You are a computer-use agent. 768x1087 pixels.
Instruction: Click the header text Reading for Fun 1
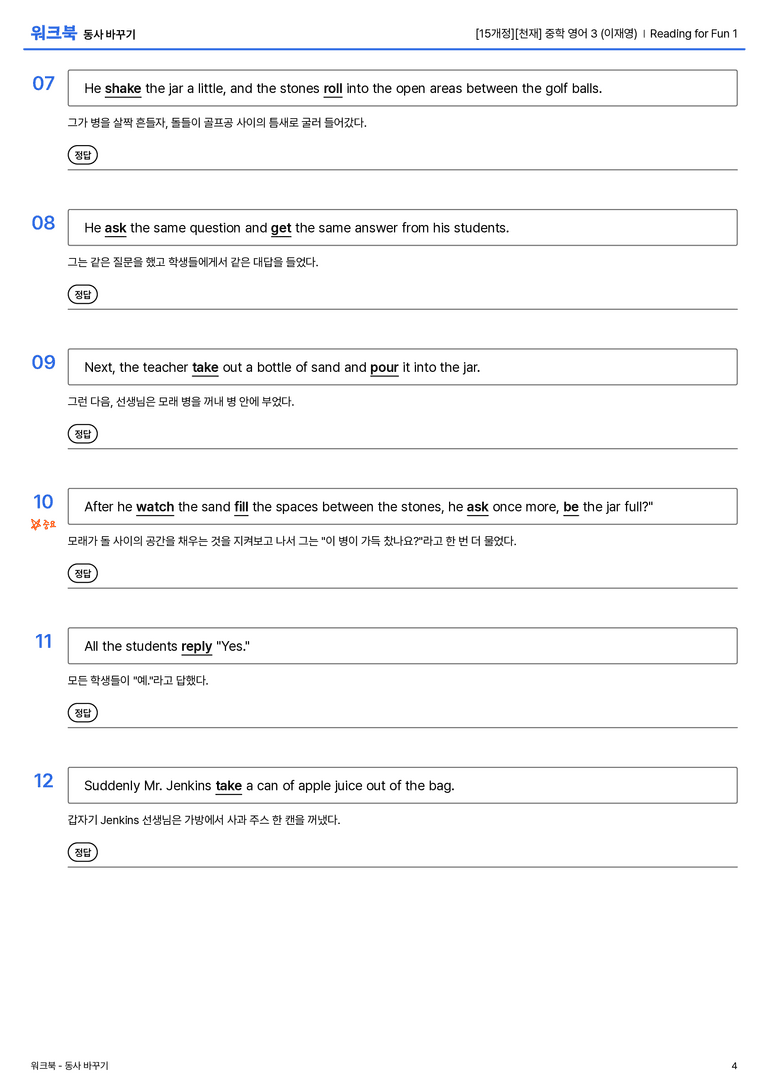coord(693,33)
